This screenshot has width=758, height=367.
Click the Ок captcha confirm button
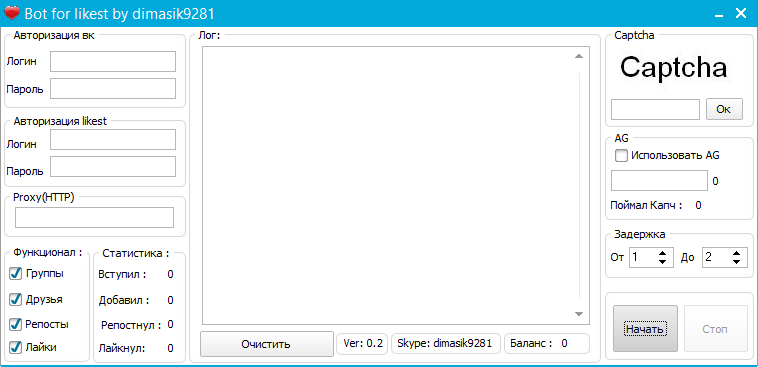(724, 109)
